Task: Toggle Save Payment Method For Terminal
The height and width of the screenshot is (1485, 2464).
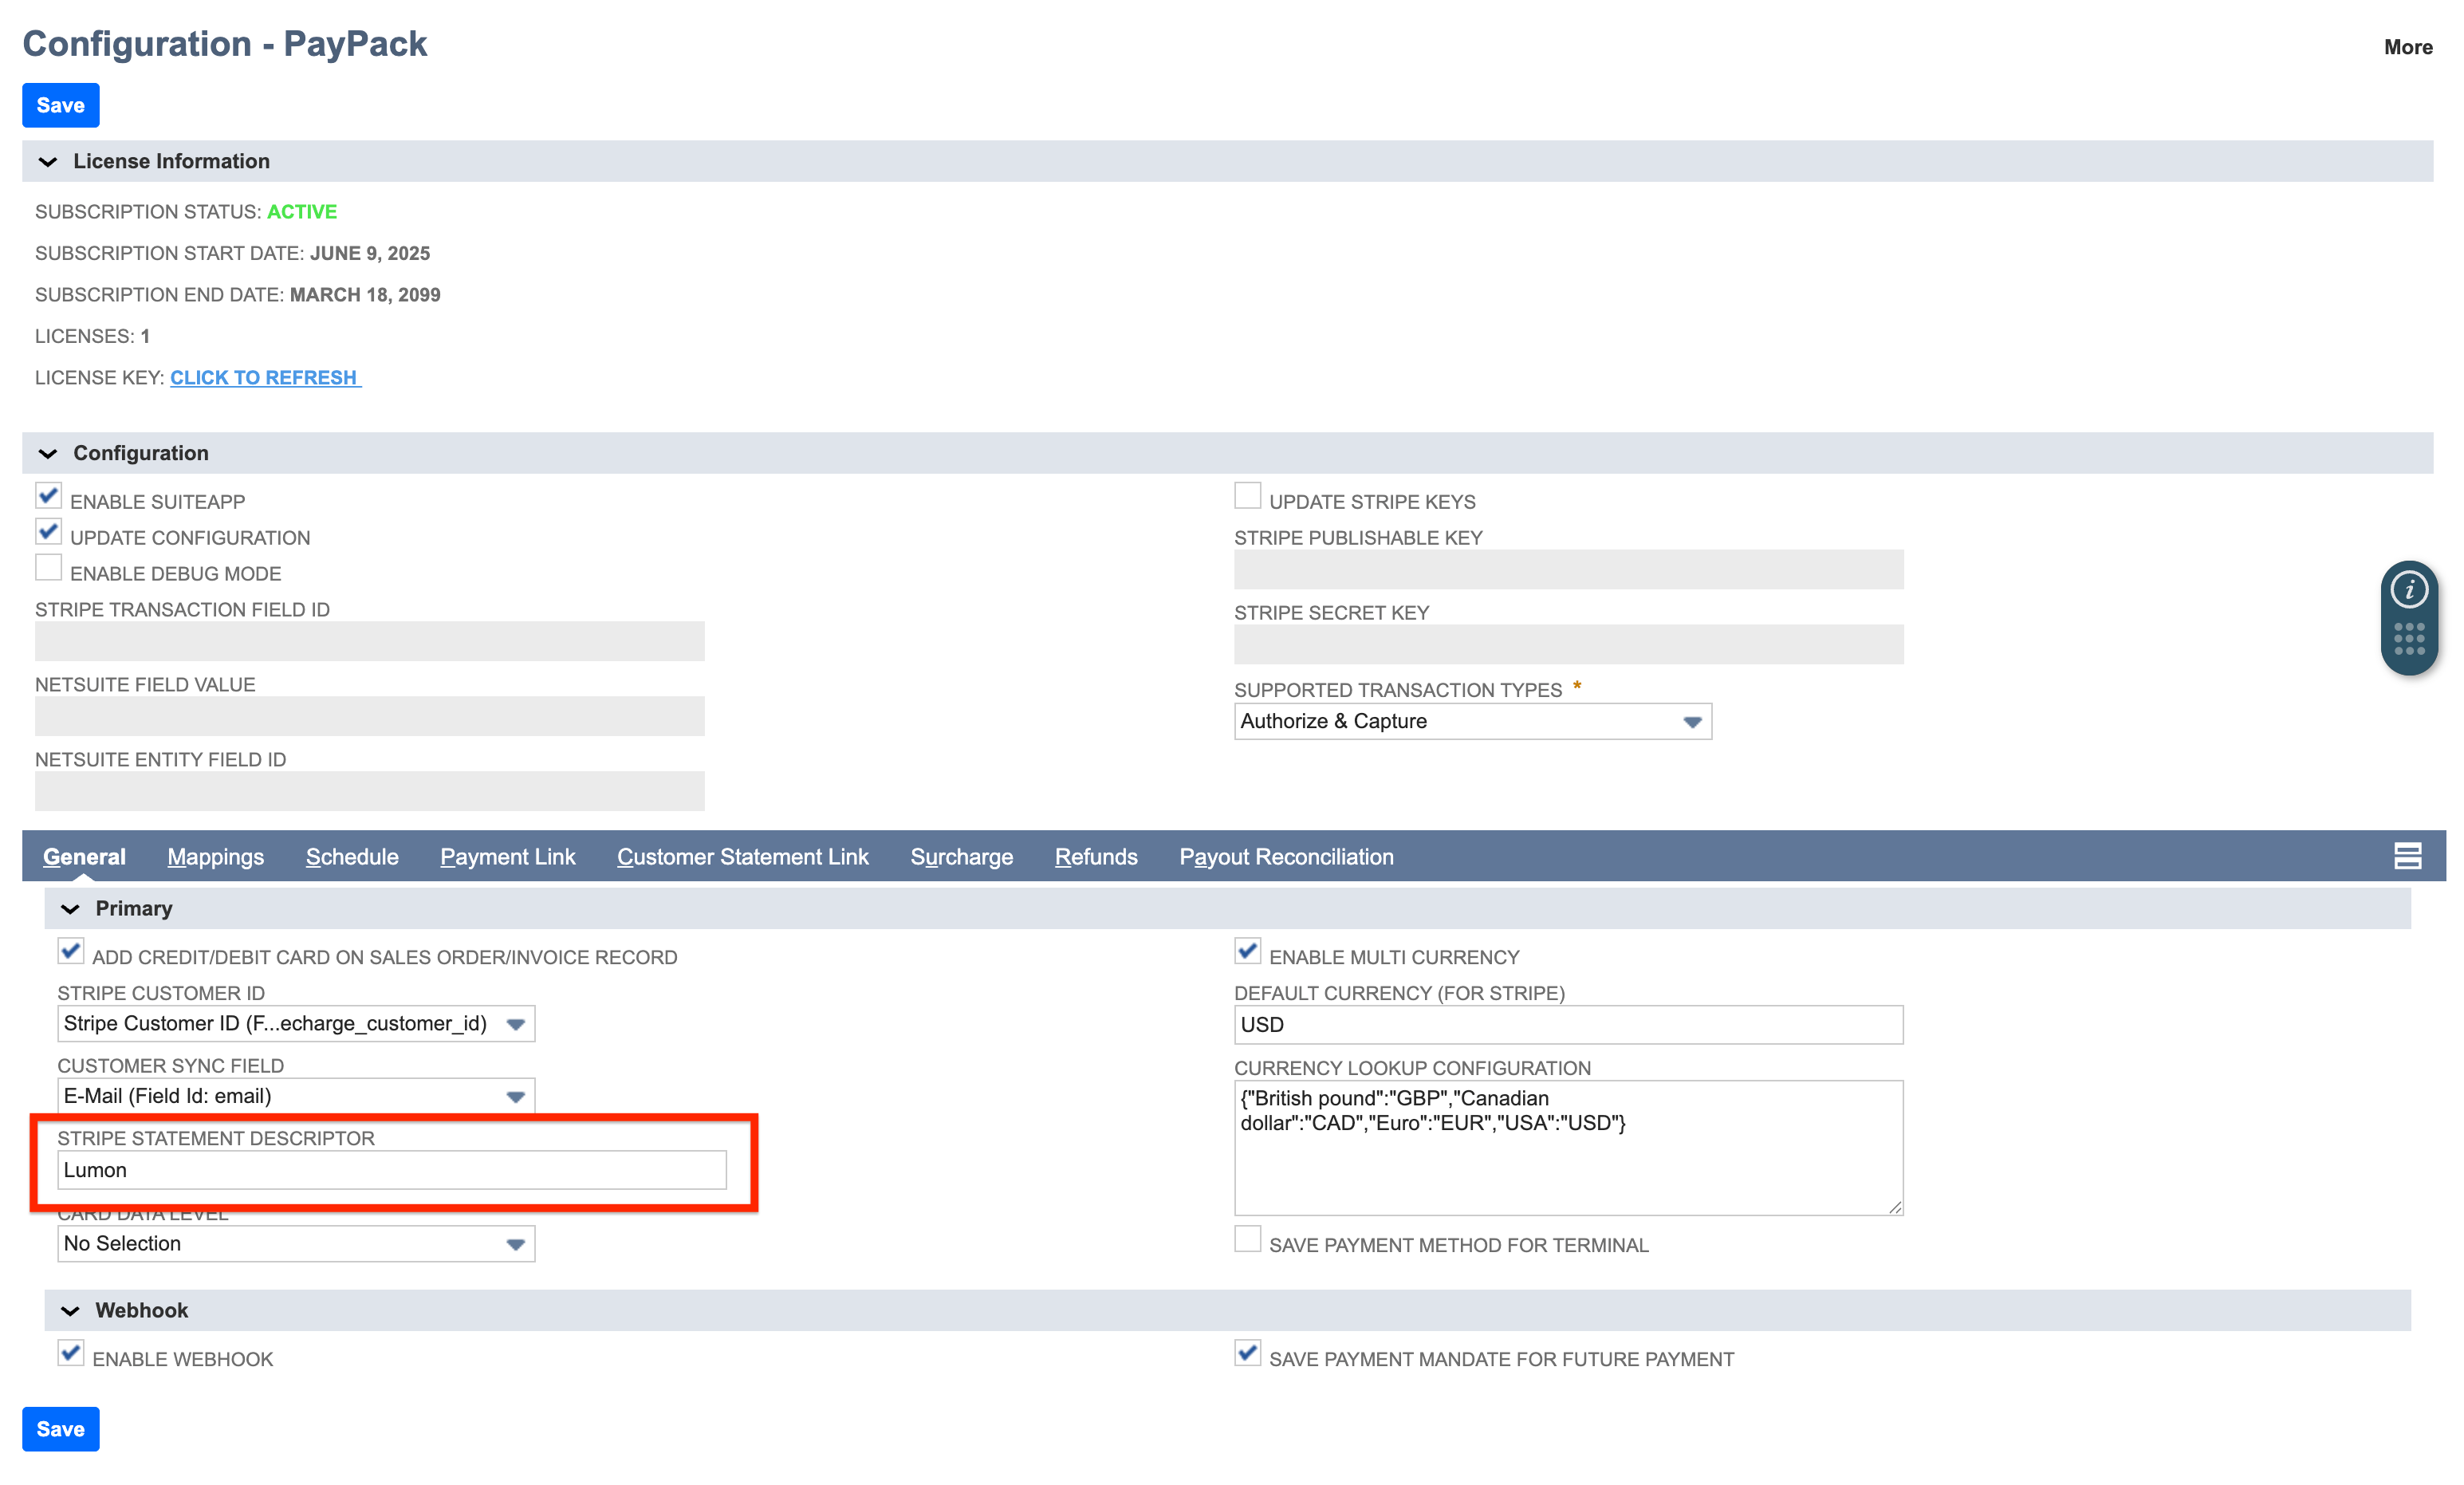Action: (x=1247, y=1239)
